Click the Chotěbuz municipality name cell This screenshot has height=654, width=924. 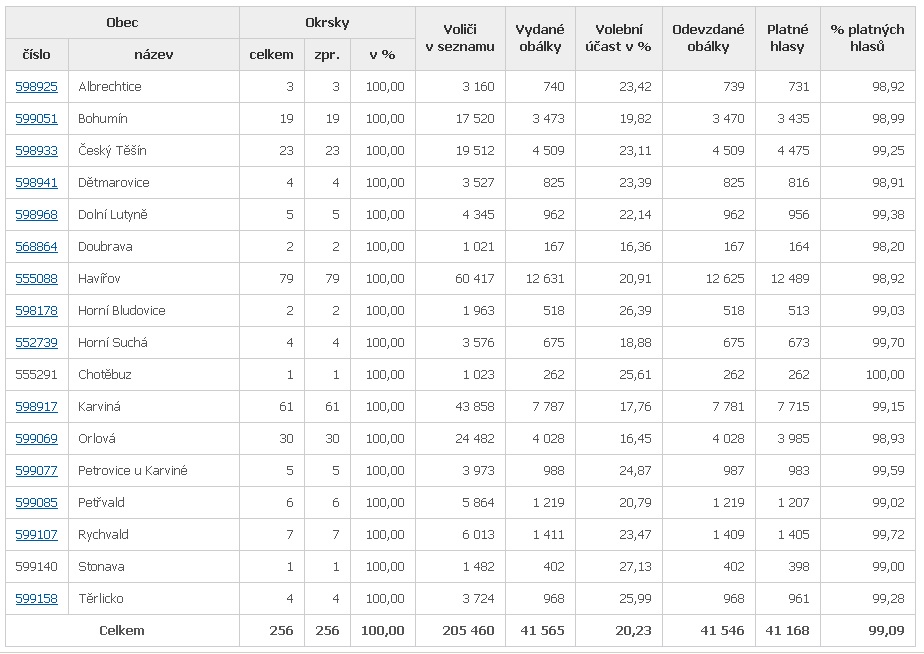tap(154, 375)
